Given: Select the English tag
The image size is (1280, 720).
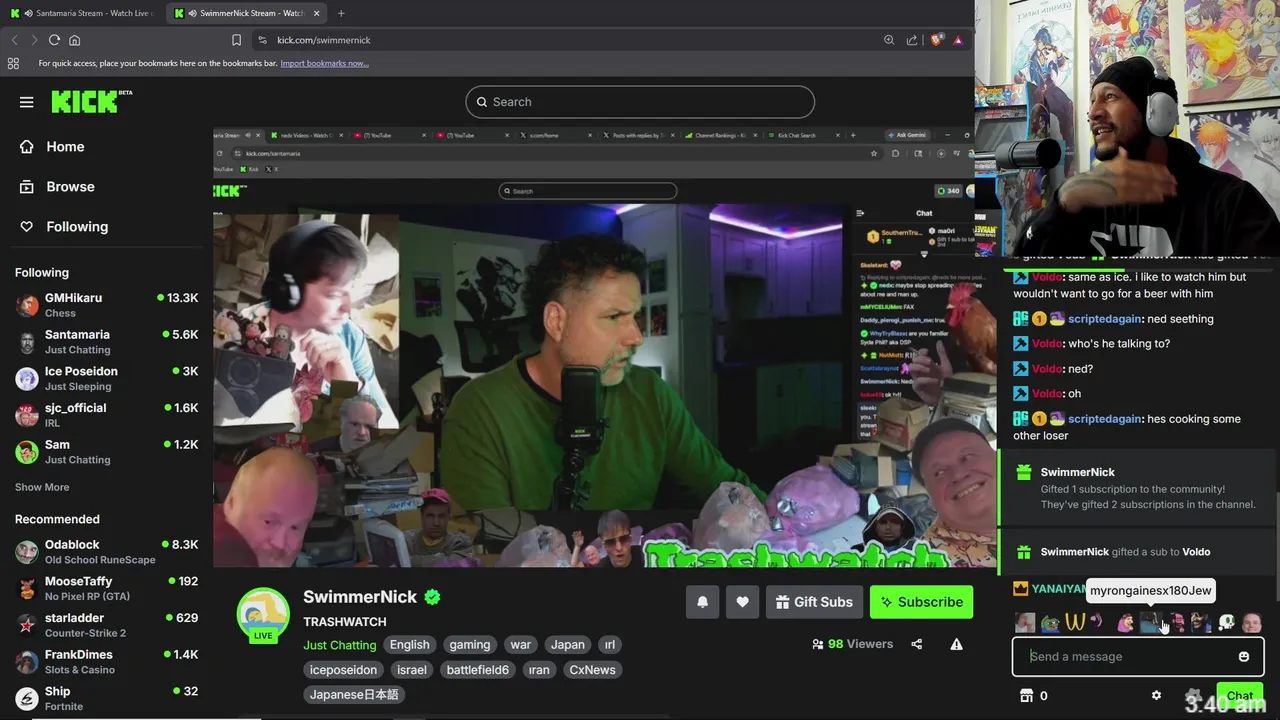Looking at the screenshot, I should tap(409, 645).
